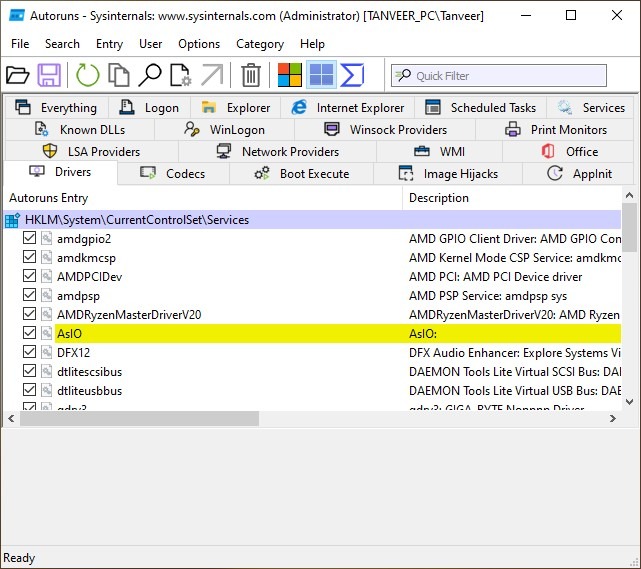Sort by Description column header

[x=512, y=198]
